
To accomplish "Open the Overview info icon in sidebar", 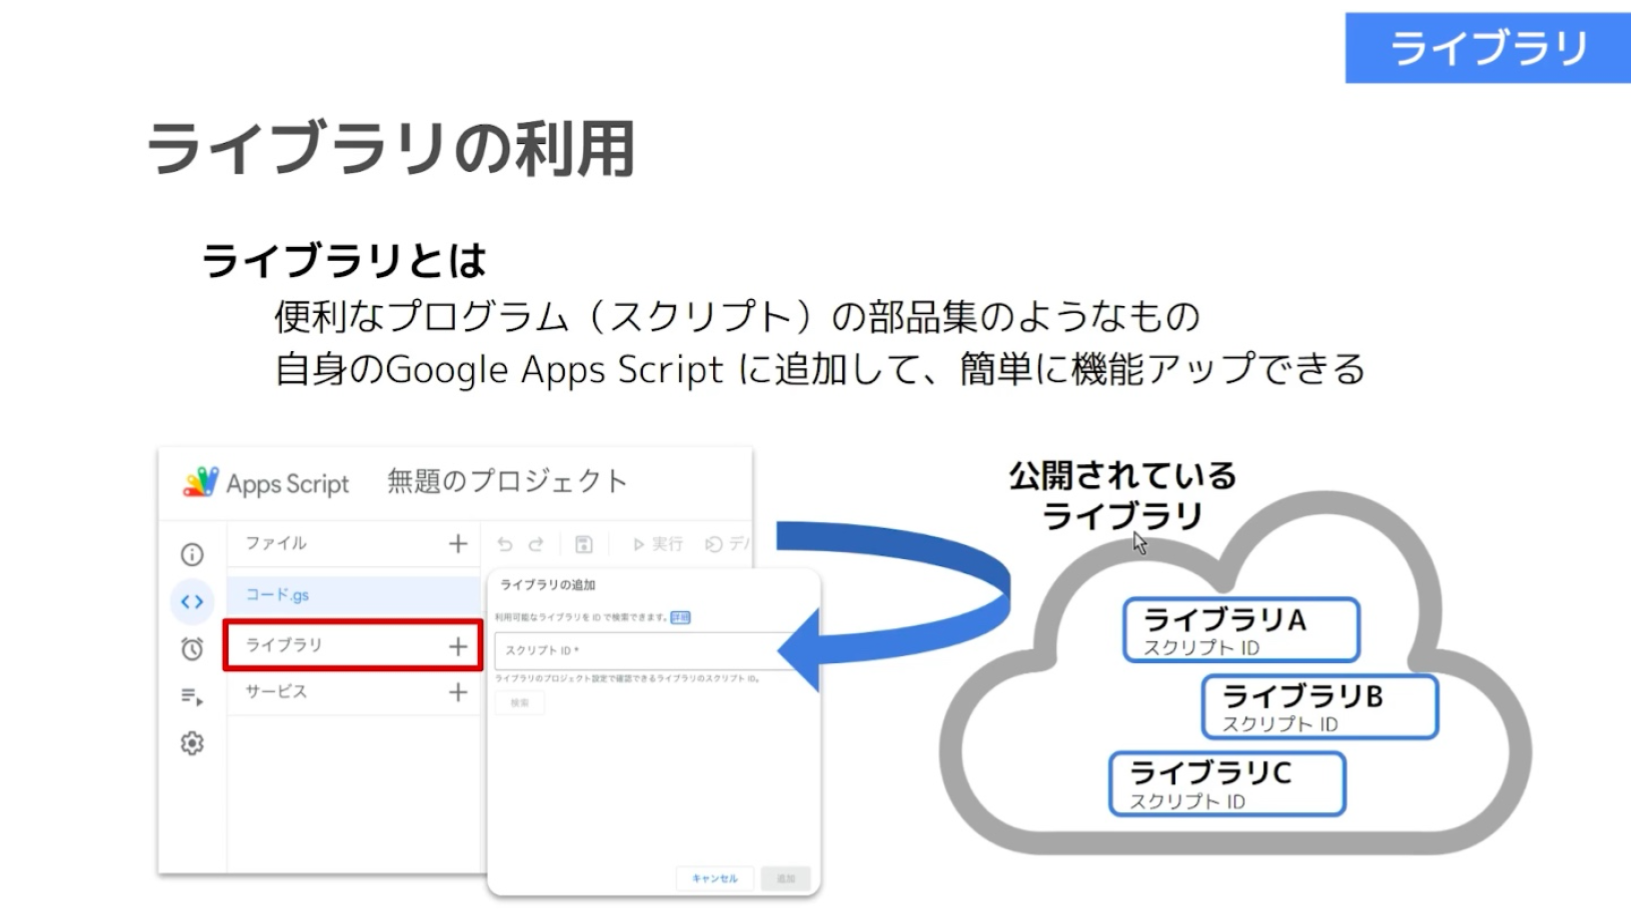I will point(192,554).
